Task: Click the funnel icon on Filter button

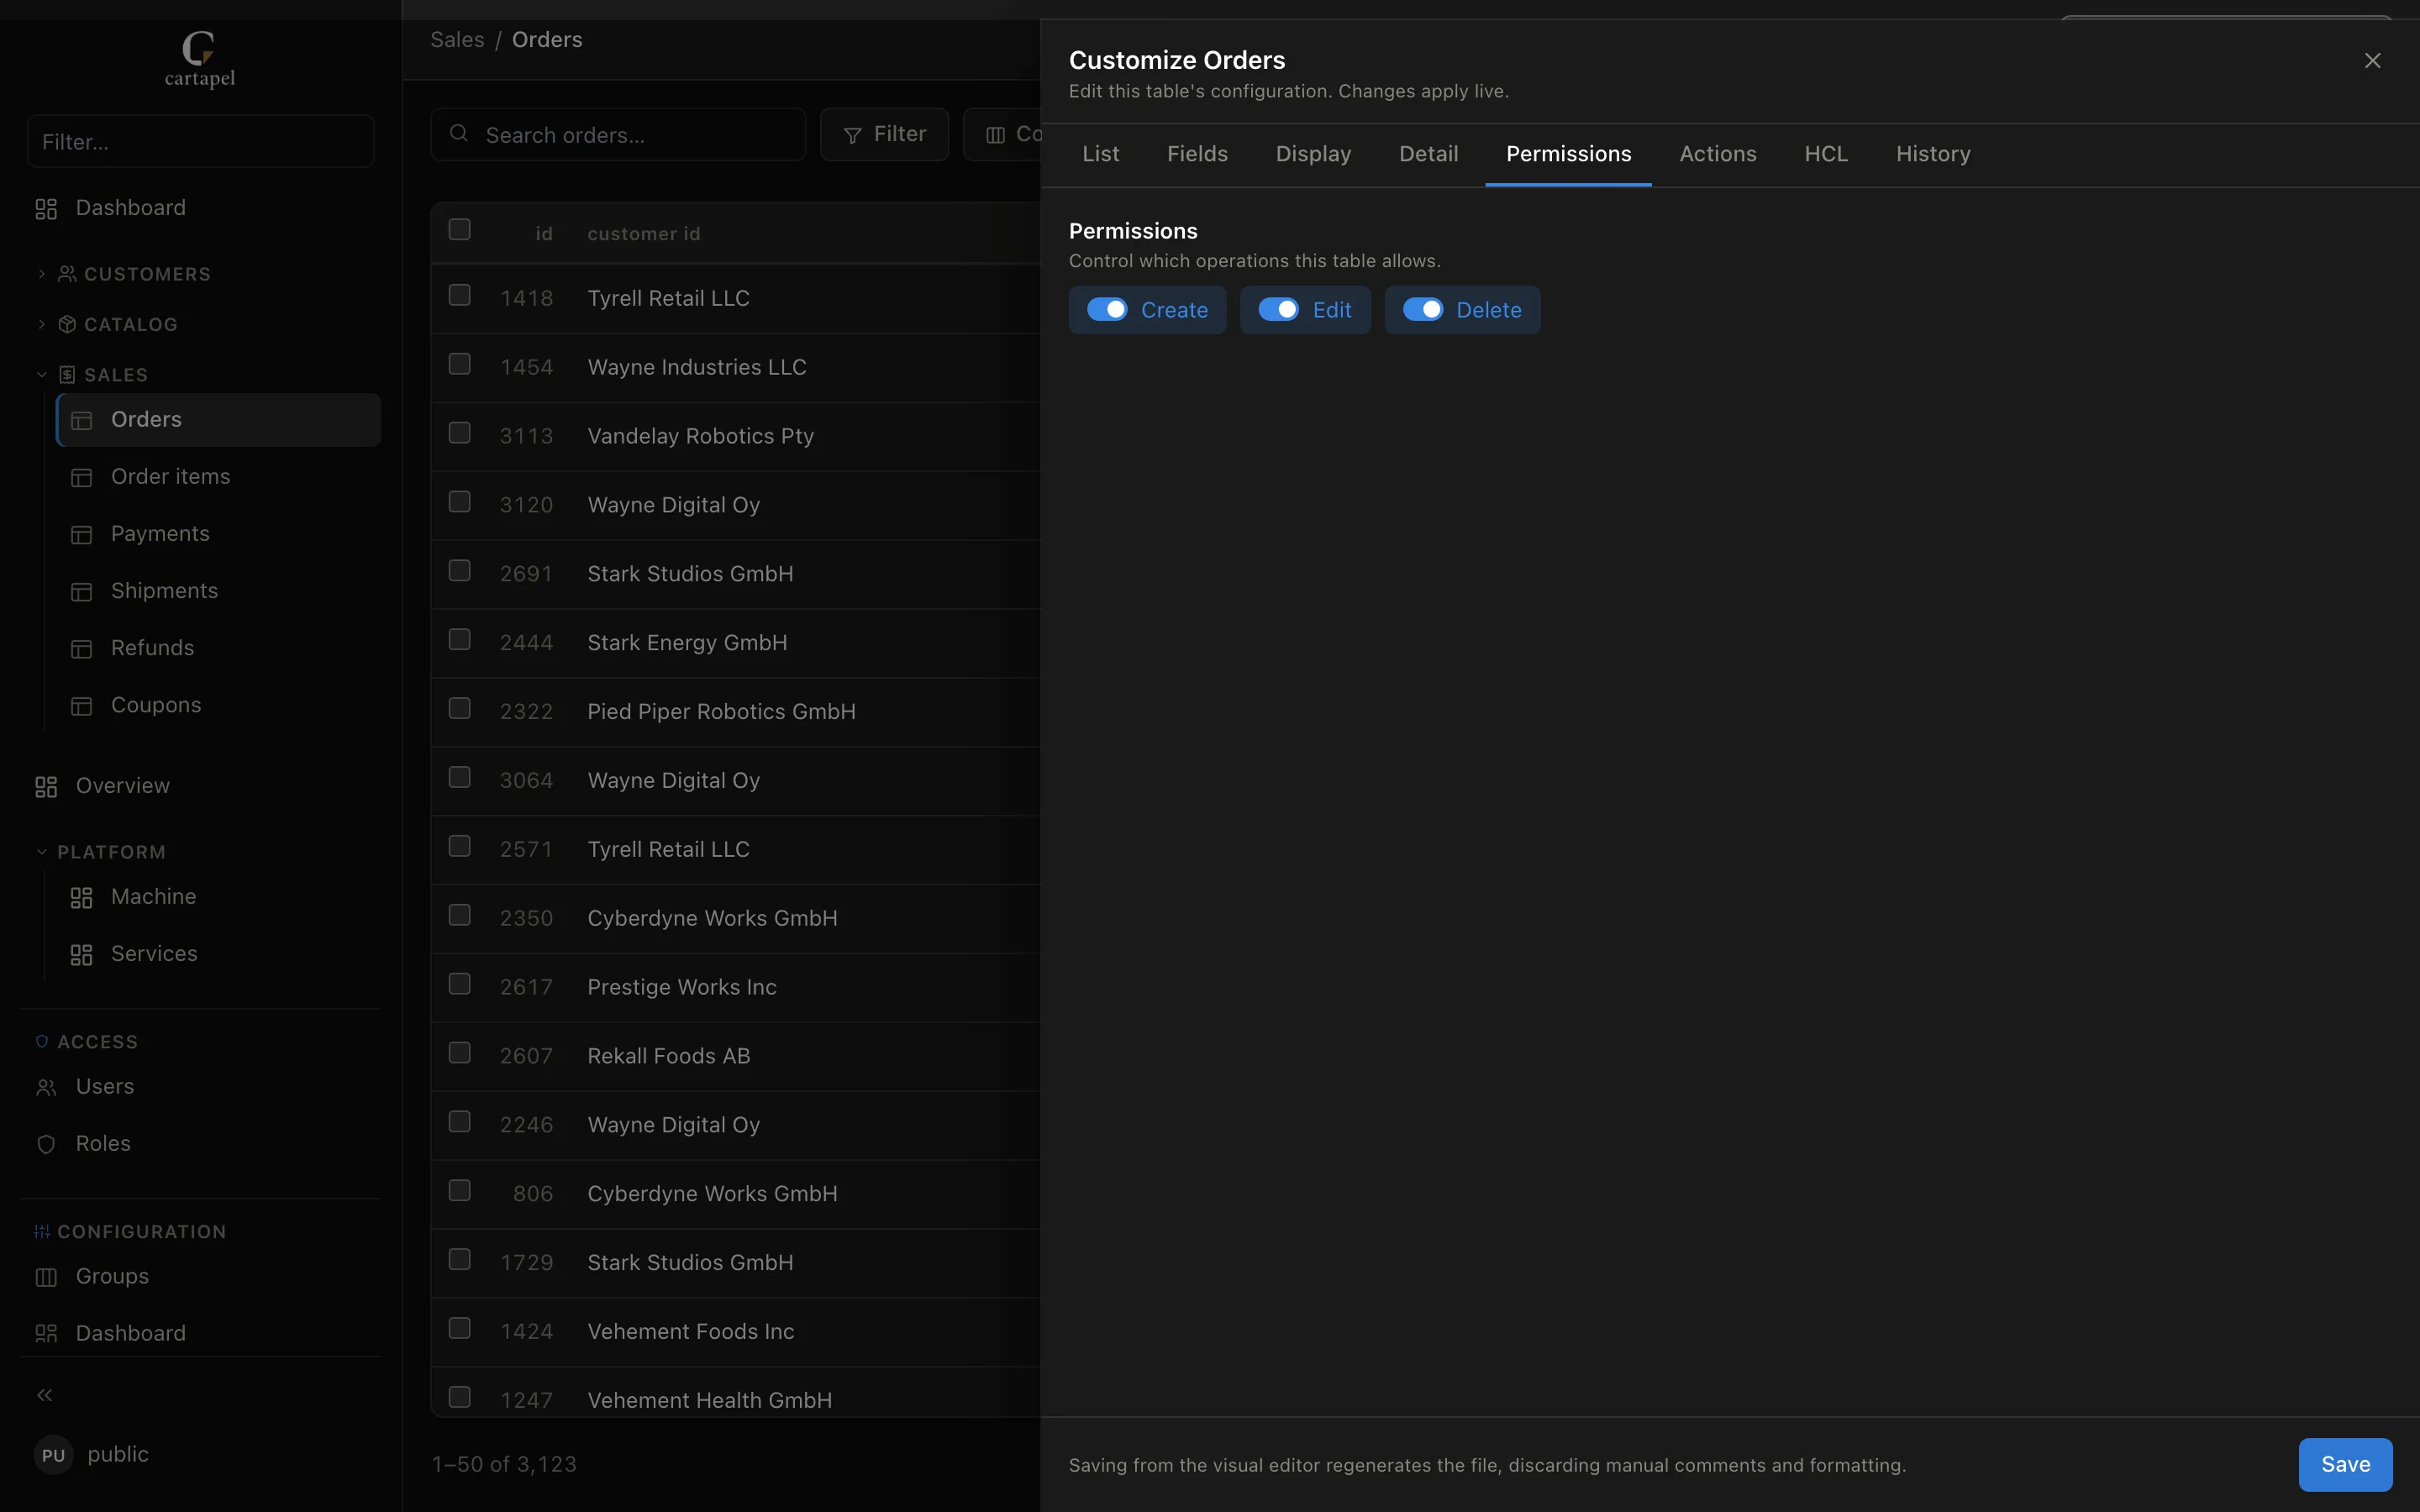Action: point(853,136)
